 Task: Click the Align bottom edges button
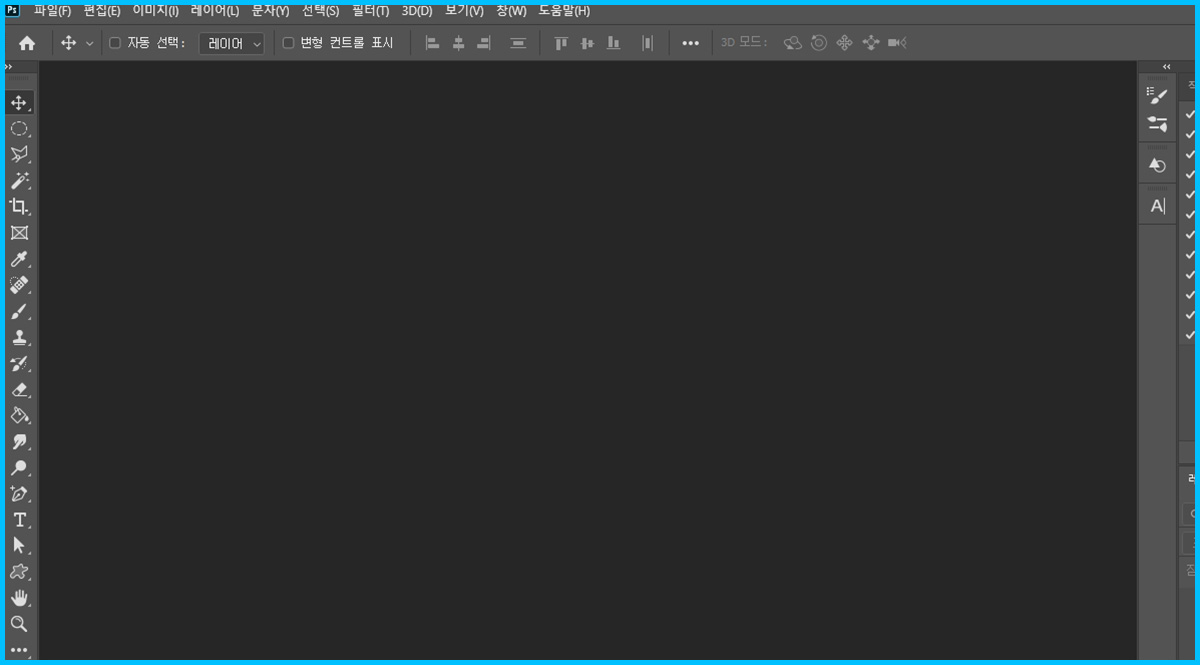[613, 43]
